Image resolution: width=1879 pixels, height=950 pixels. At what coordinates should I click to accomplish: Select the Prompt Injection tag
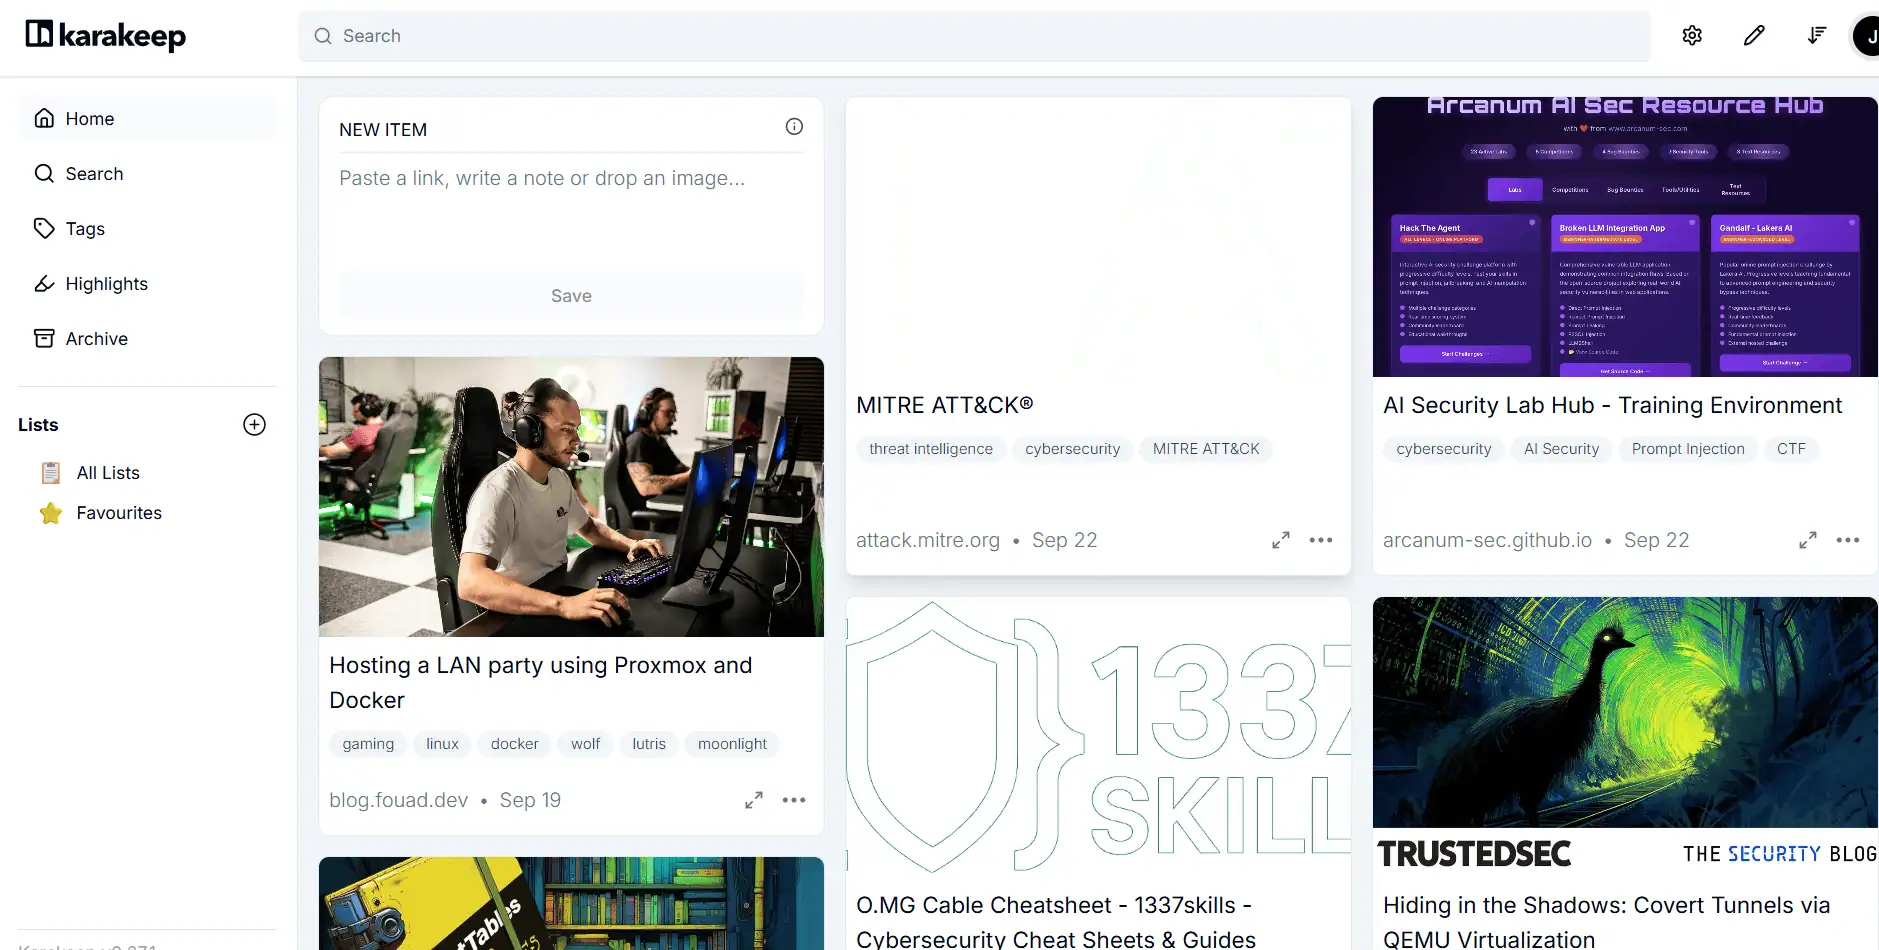(1688, 449)
